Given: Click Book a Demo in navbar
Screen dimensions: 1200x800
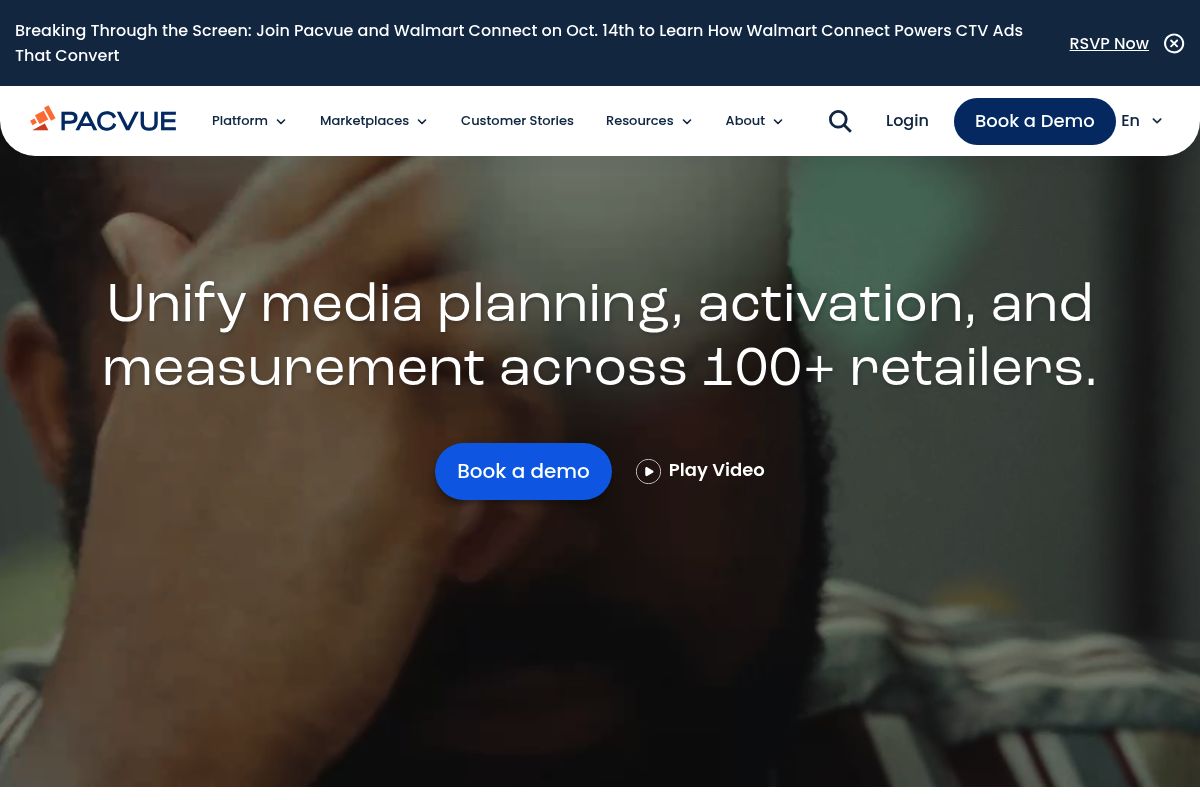Looking at the screenshot, I should coord(1035,121).
